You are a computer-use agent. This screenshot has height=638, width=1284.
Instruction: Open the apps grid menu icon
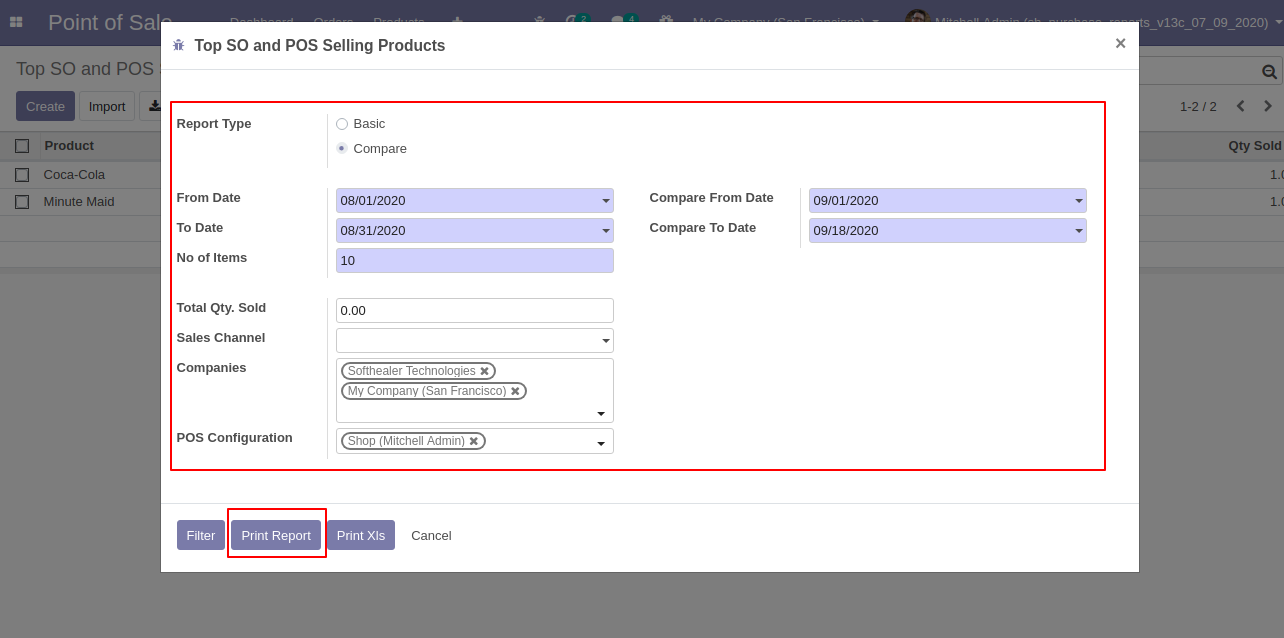16,21
